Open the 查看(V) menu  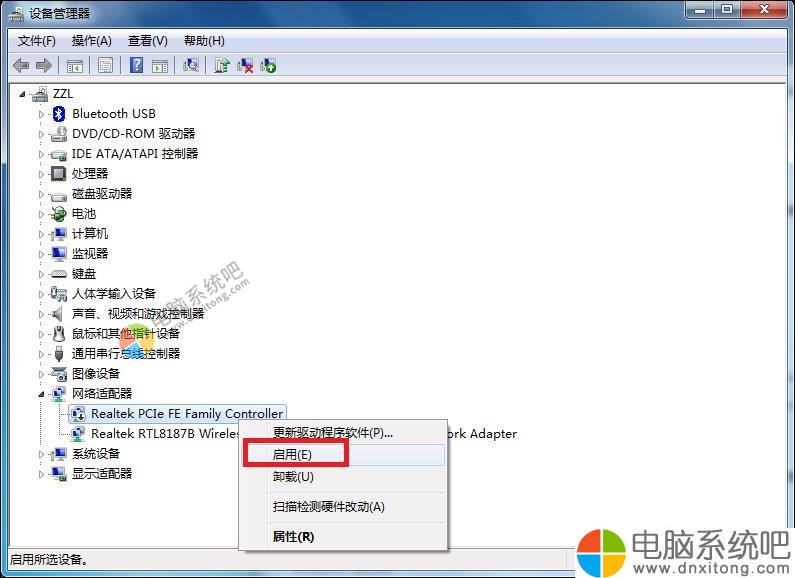[148, 41]
